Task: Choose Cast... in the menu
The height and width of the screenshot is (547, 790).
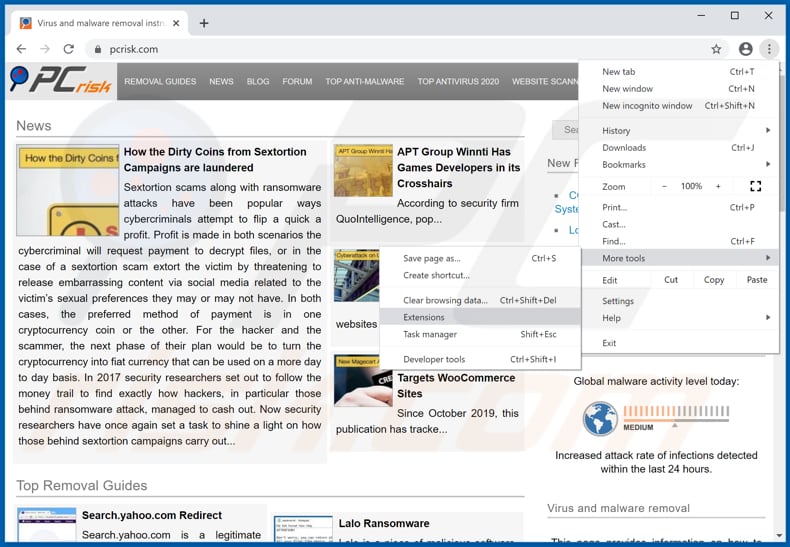Action: pos(678,225)
